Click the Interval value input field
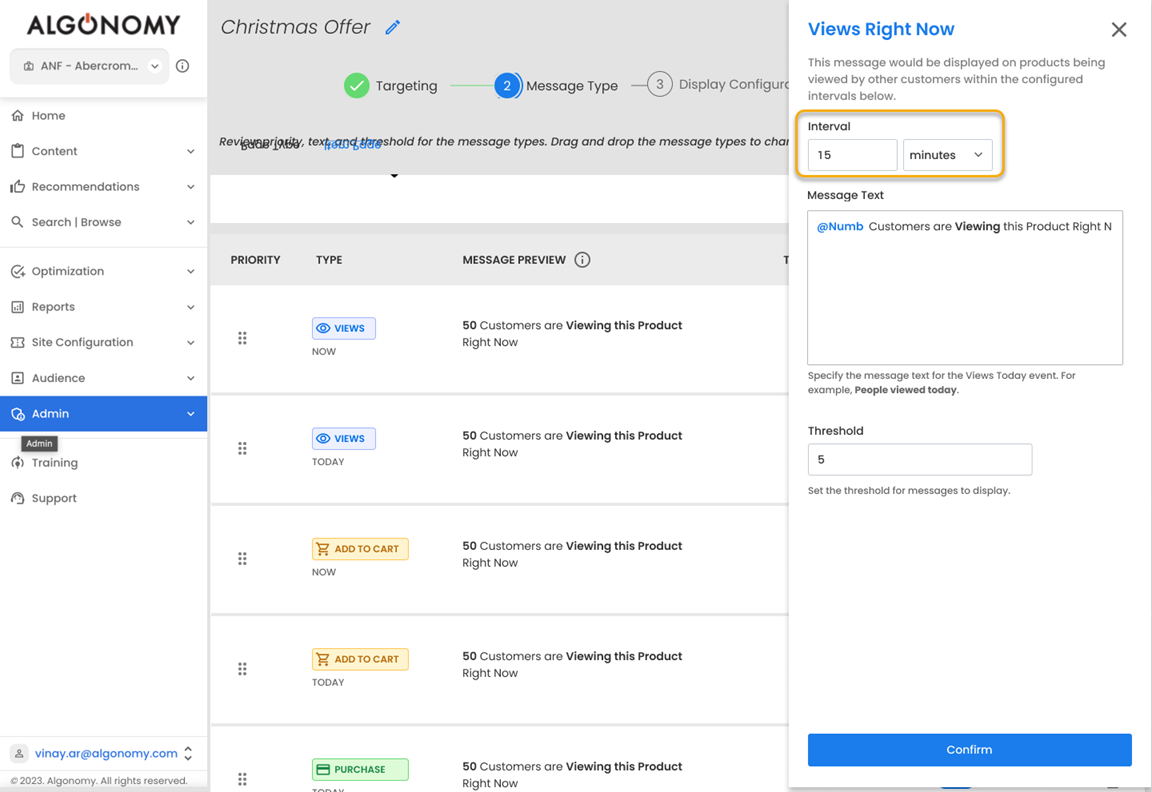The image size is (1152, 792). click(x=852, y=155)
